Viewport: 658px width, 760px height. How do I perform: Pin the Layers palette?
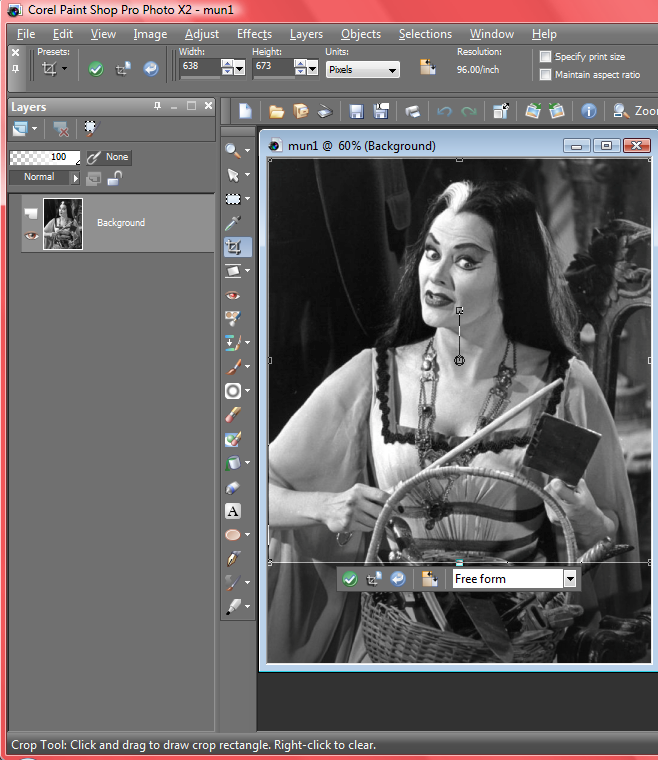pyautogui.click(x=157, y=106)
